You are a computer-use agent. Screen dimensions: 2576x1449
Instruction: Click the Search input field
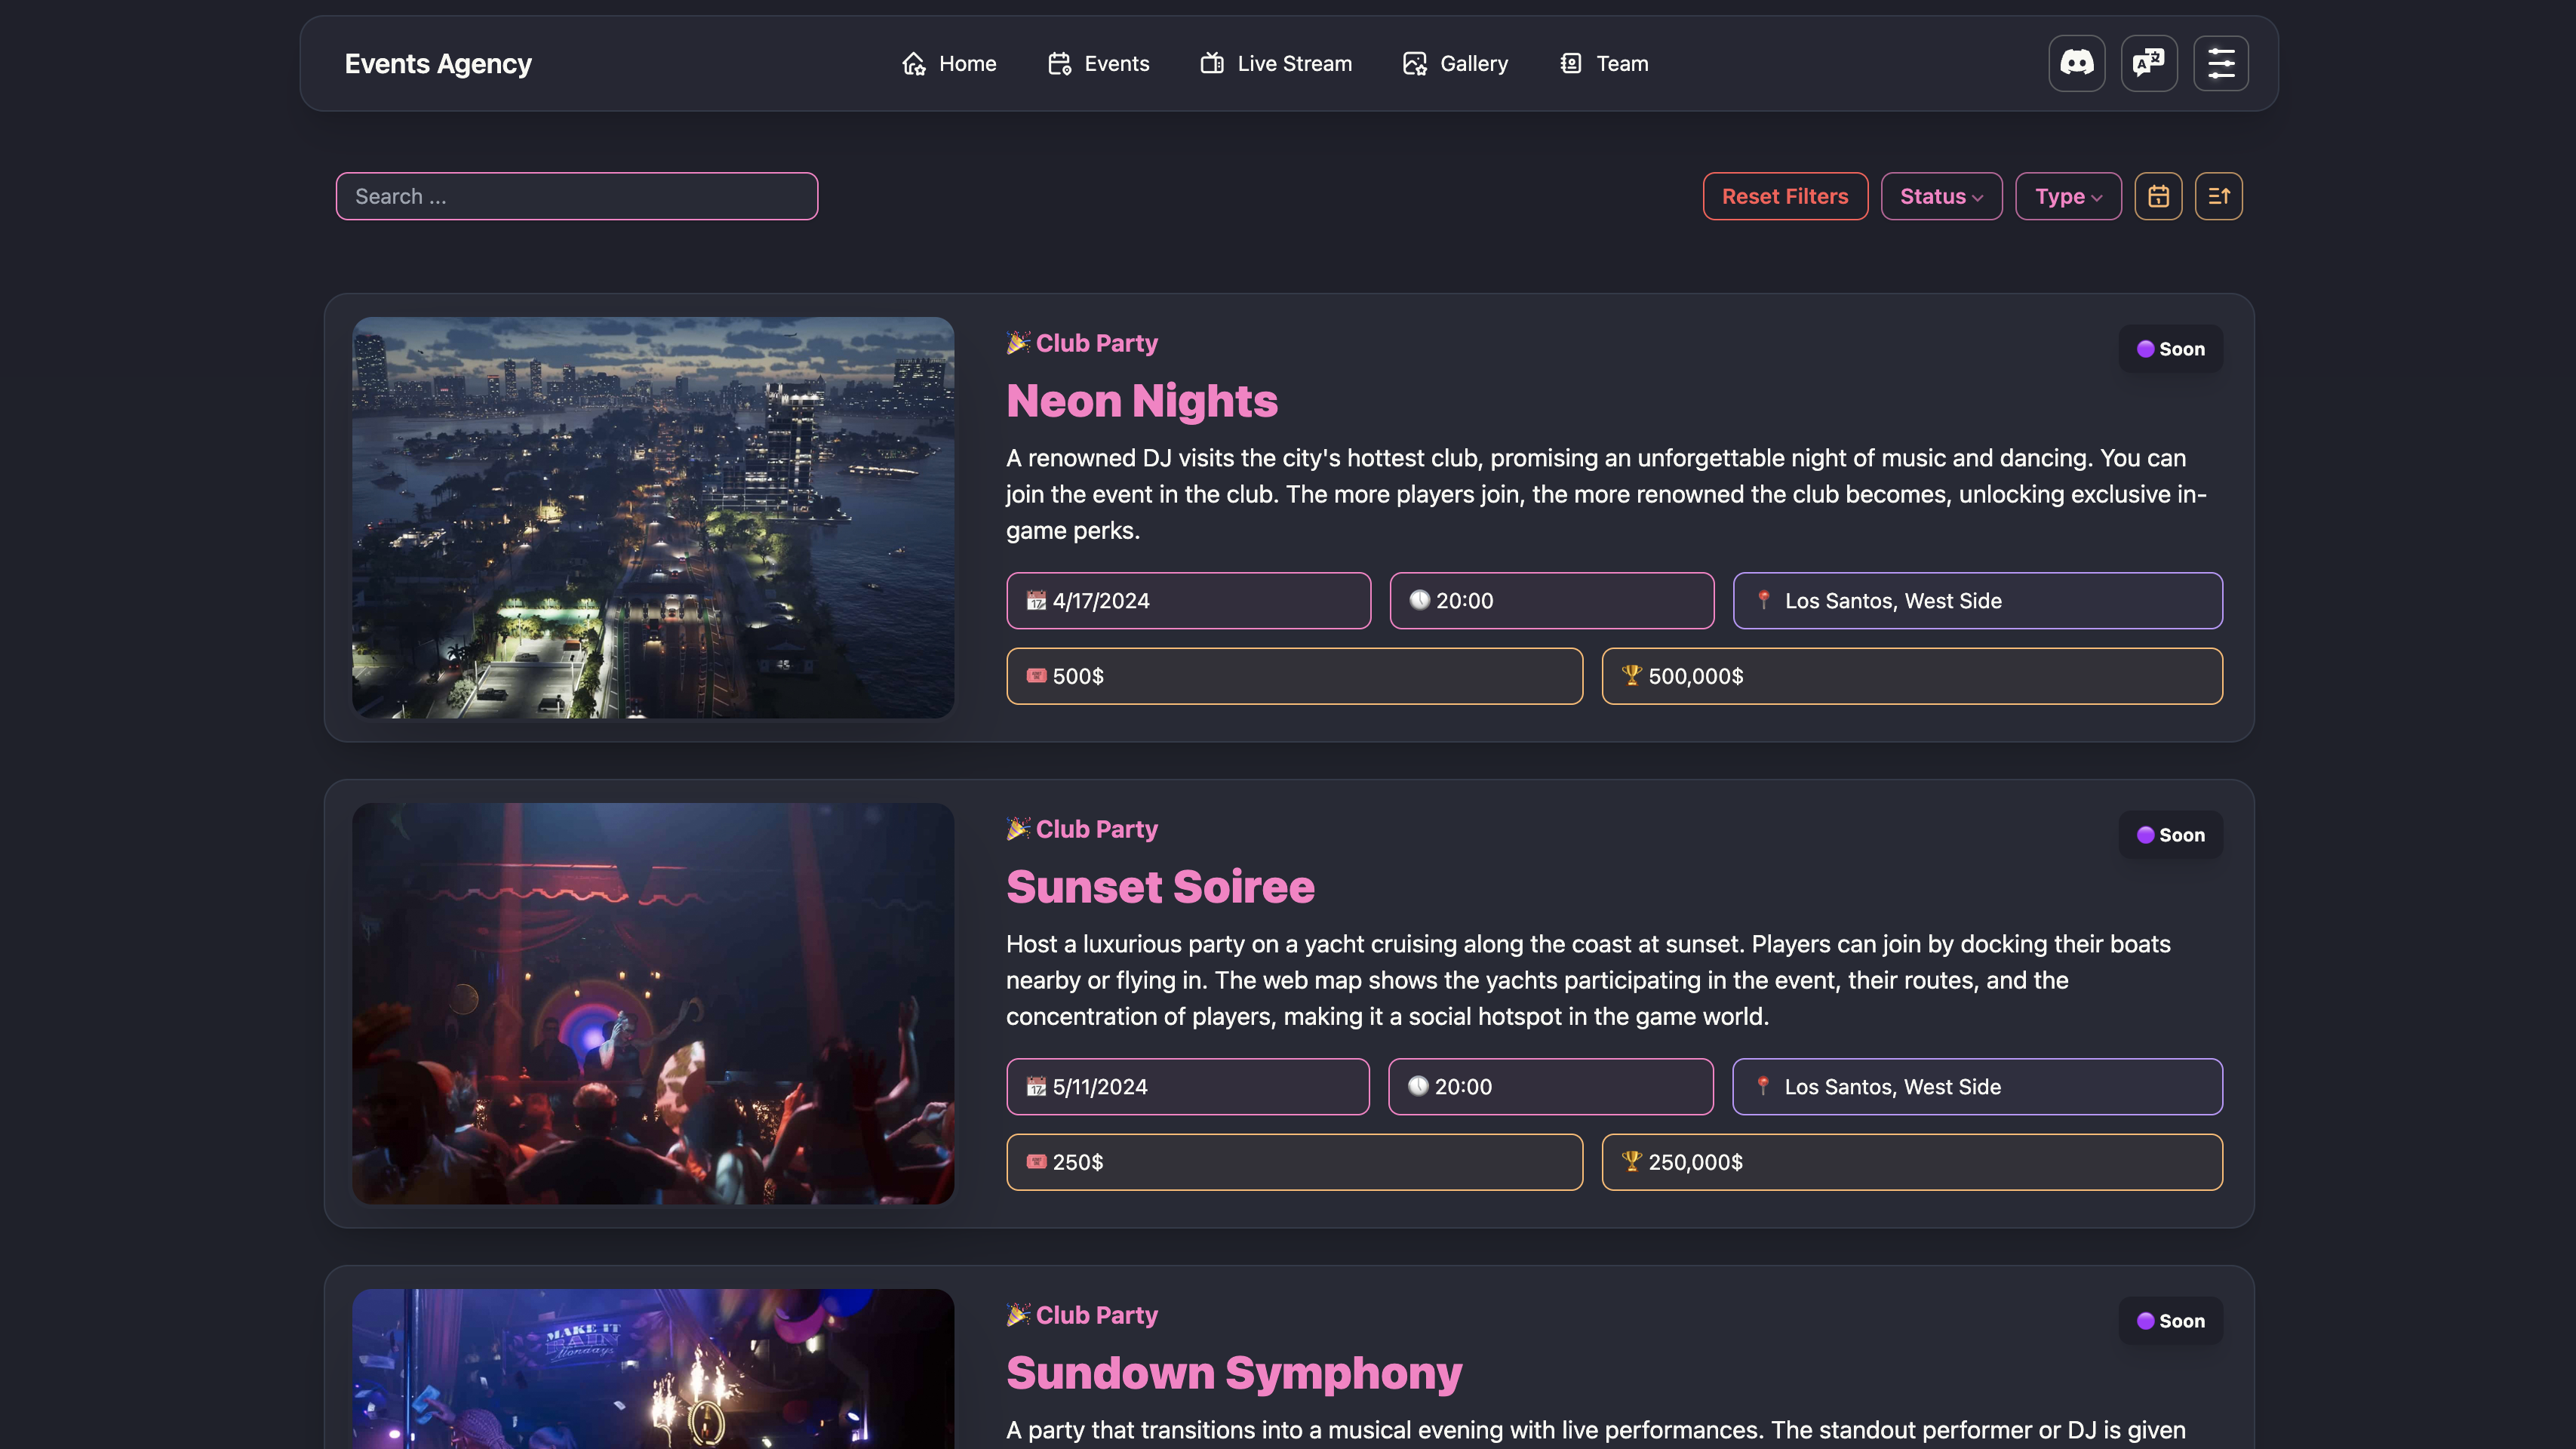576,196
